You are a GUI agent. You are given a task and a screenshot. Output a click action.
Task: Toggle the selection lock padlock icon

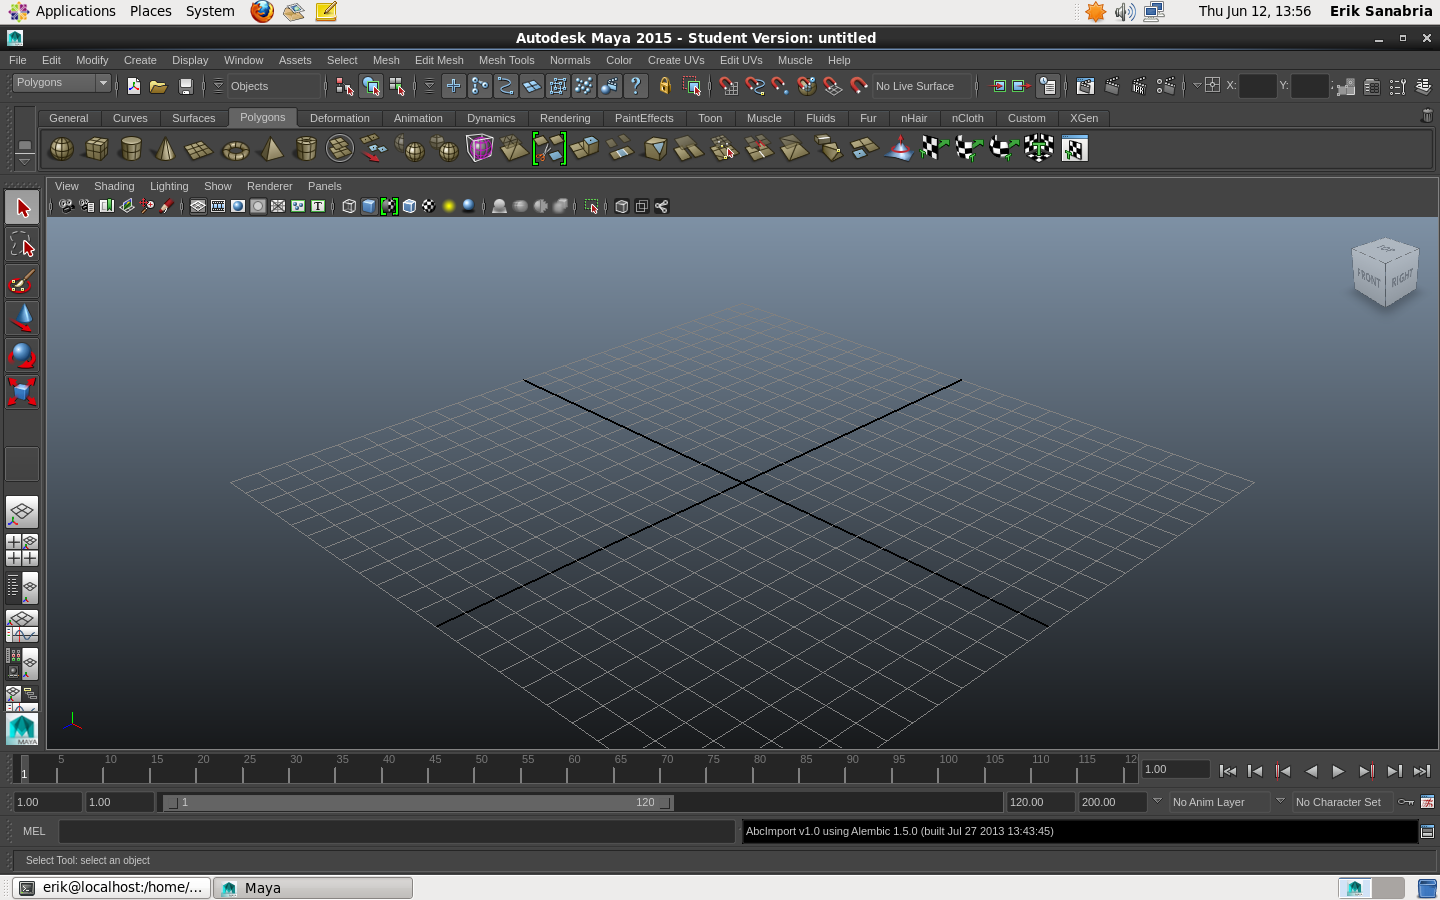[667, 86]
